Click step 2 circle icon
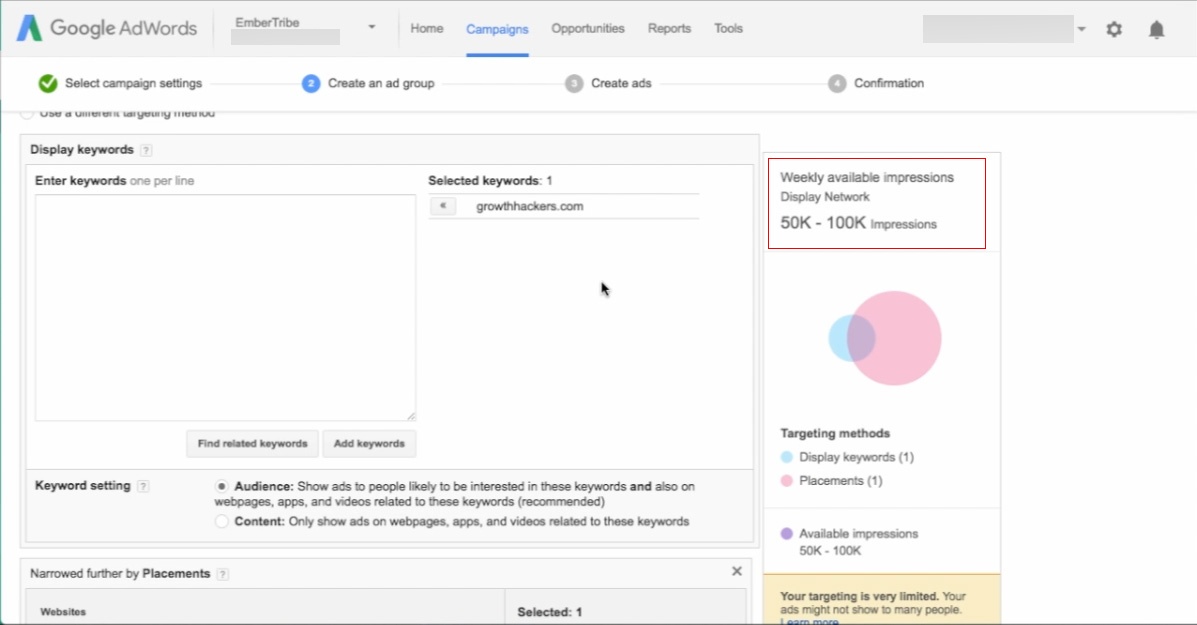The image size is (1197, 625). click(x=311, y=83)
